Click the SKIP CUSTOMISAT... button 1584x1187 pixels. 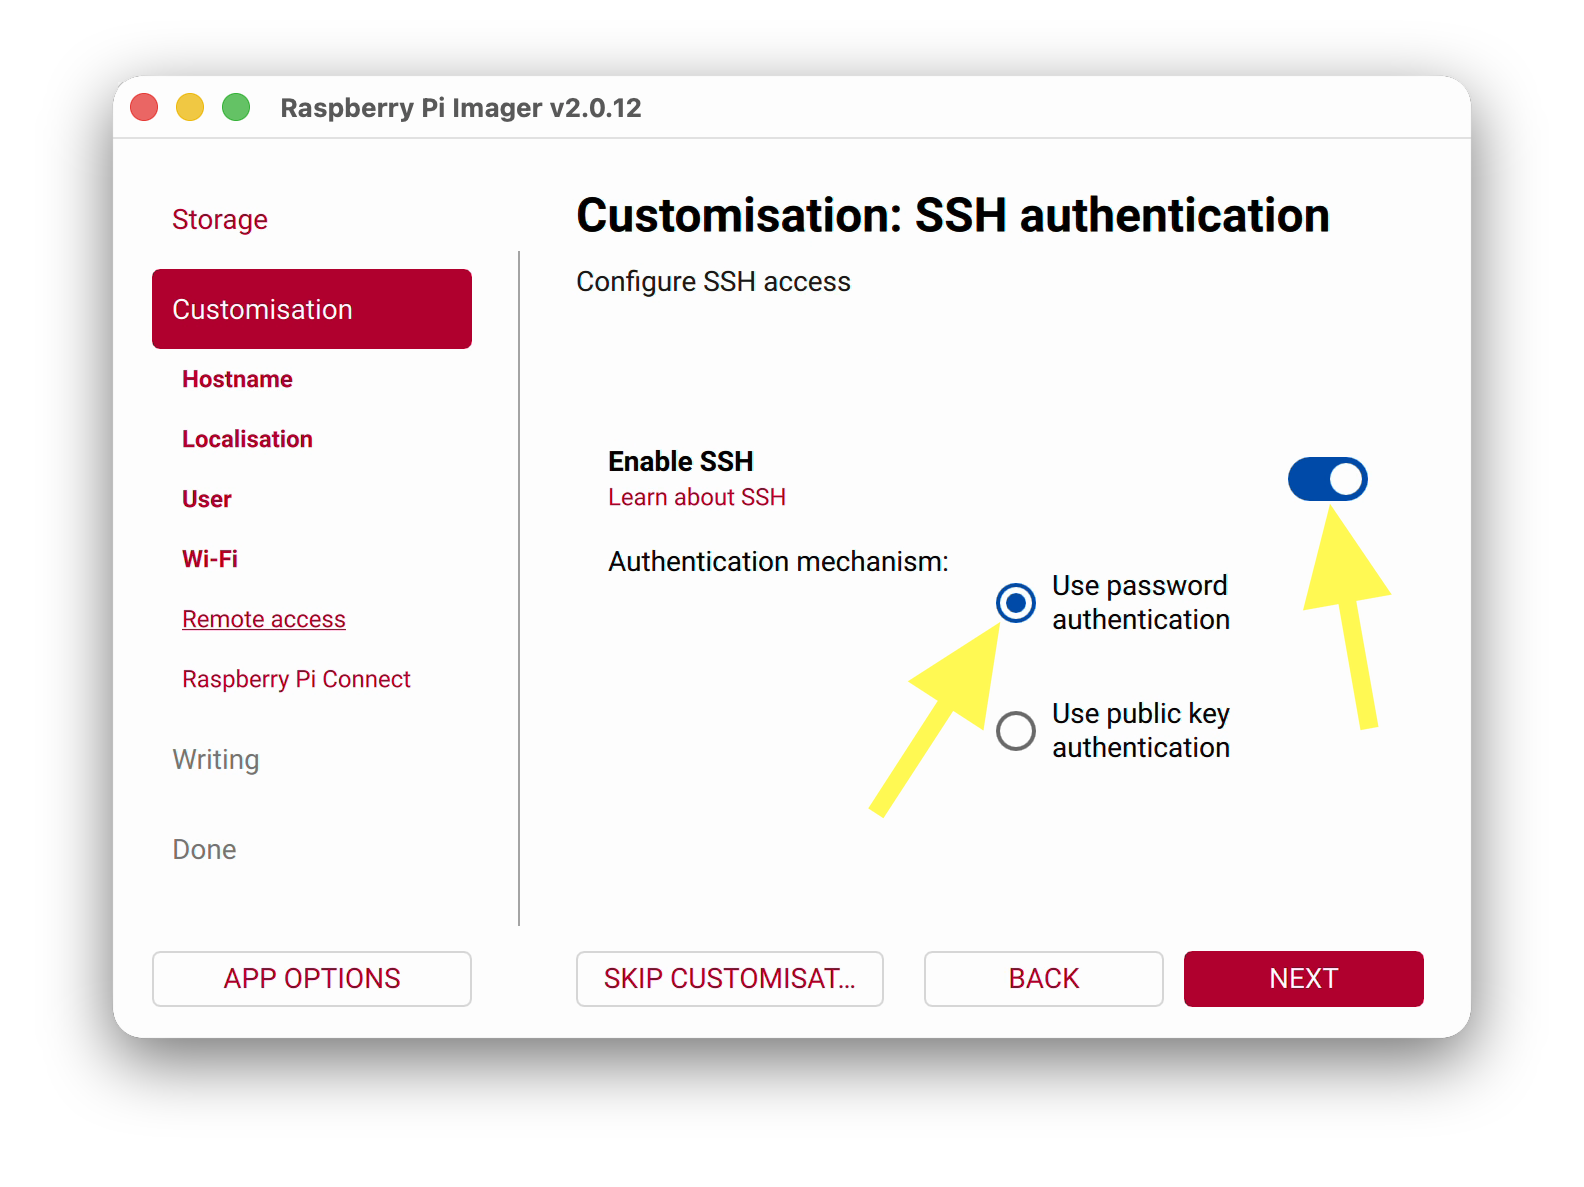tap(730, 979)
